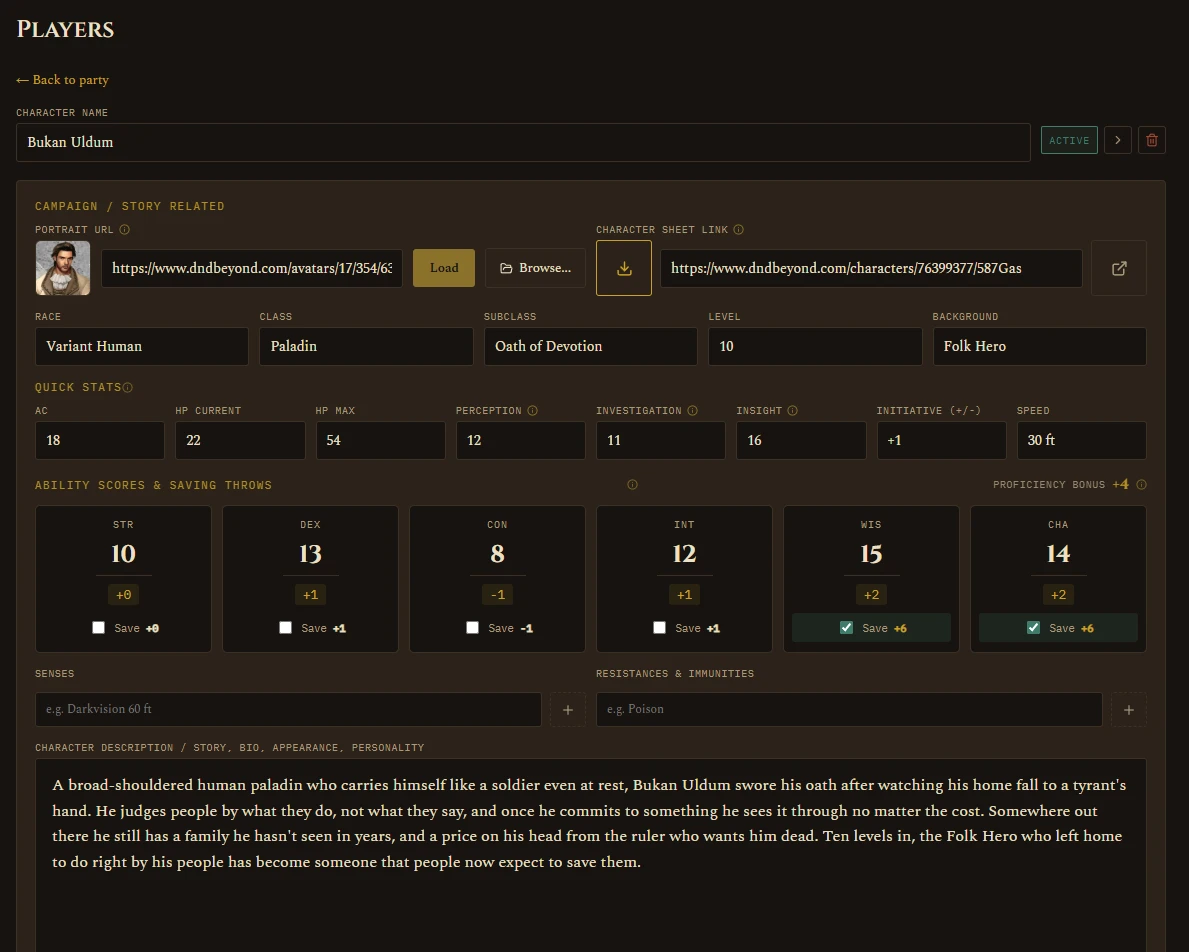The height and width of the screenshot is (952, 1189).
Task: Click the Portrait URL input field
Action: [x=252, y=269]
